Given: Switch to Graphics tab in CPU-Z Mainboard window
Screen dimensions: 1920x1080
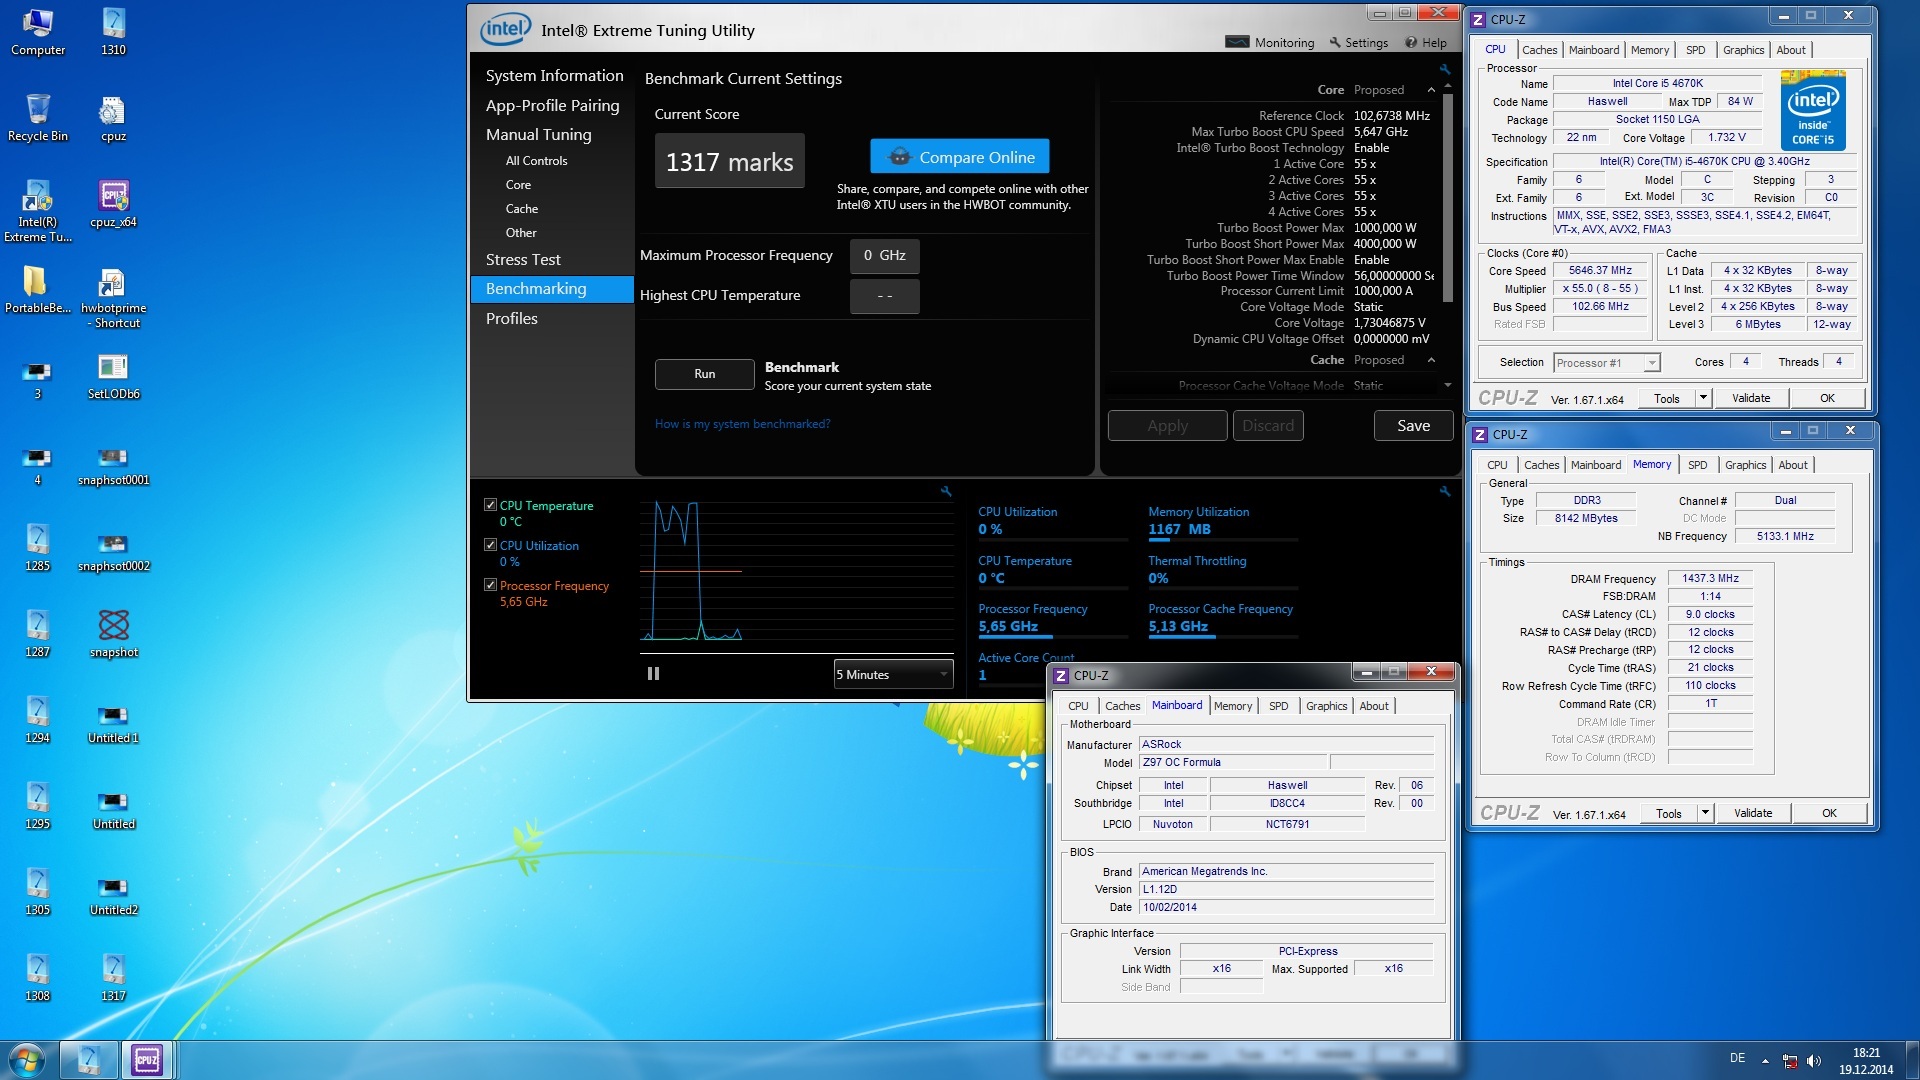Looking at the screenshot, I should click(x=1326, y=706).
